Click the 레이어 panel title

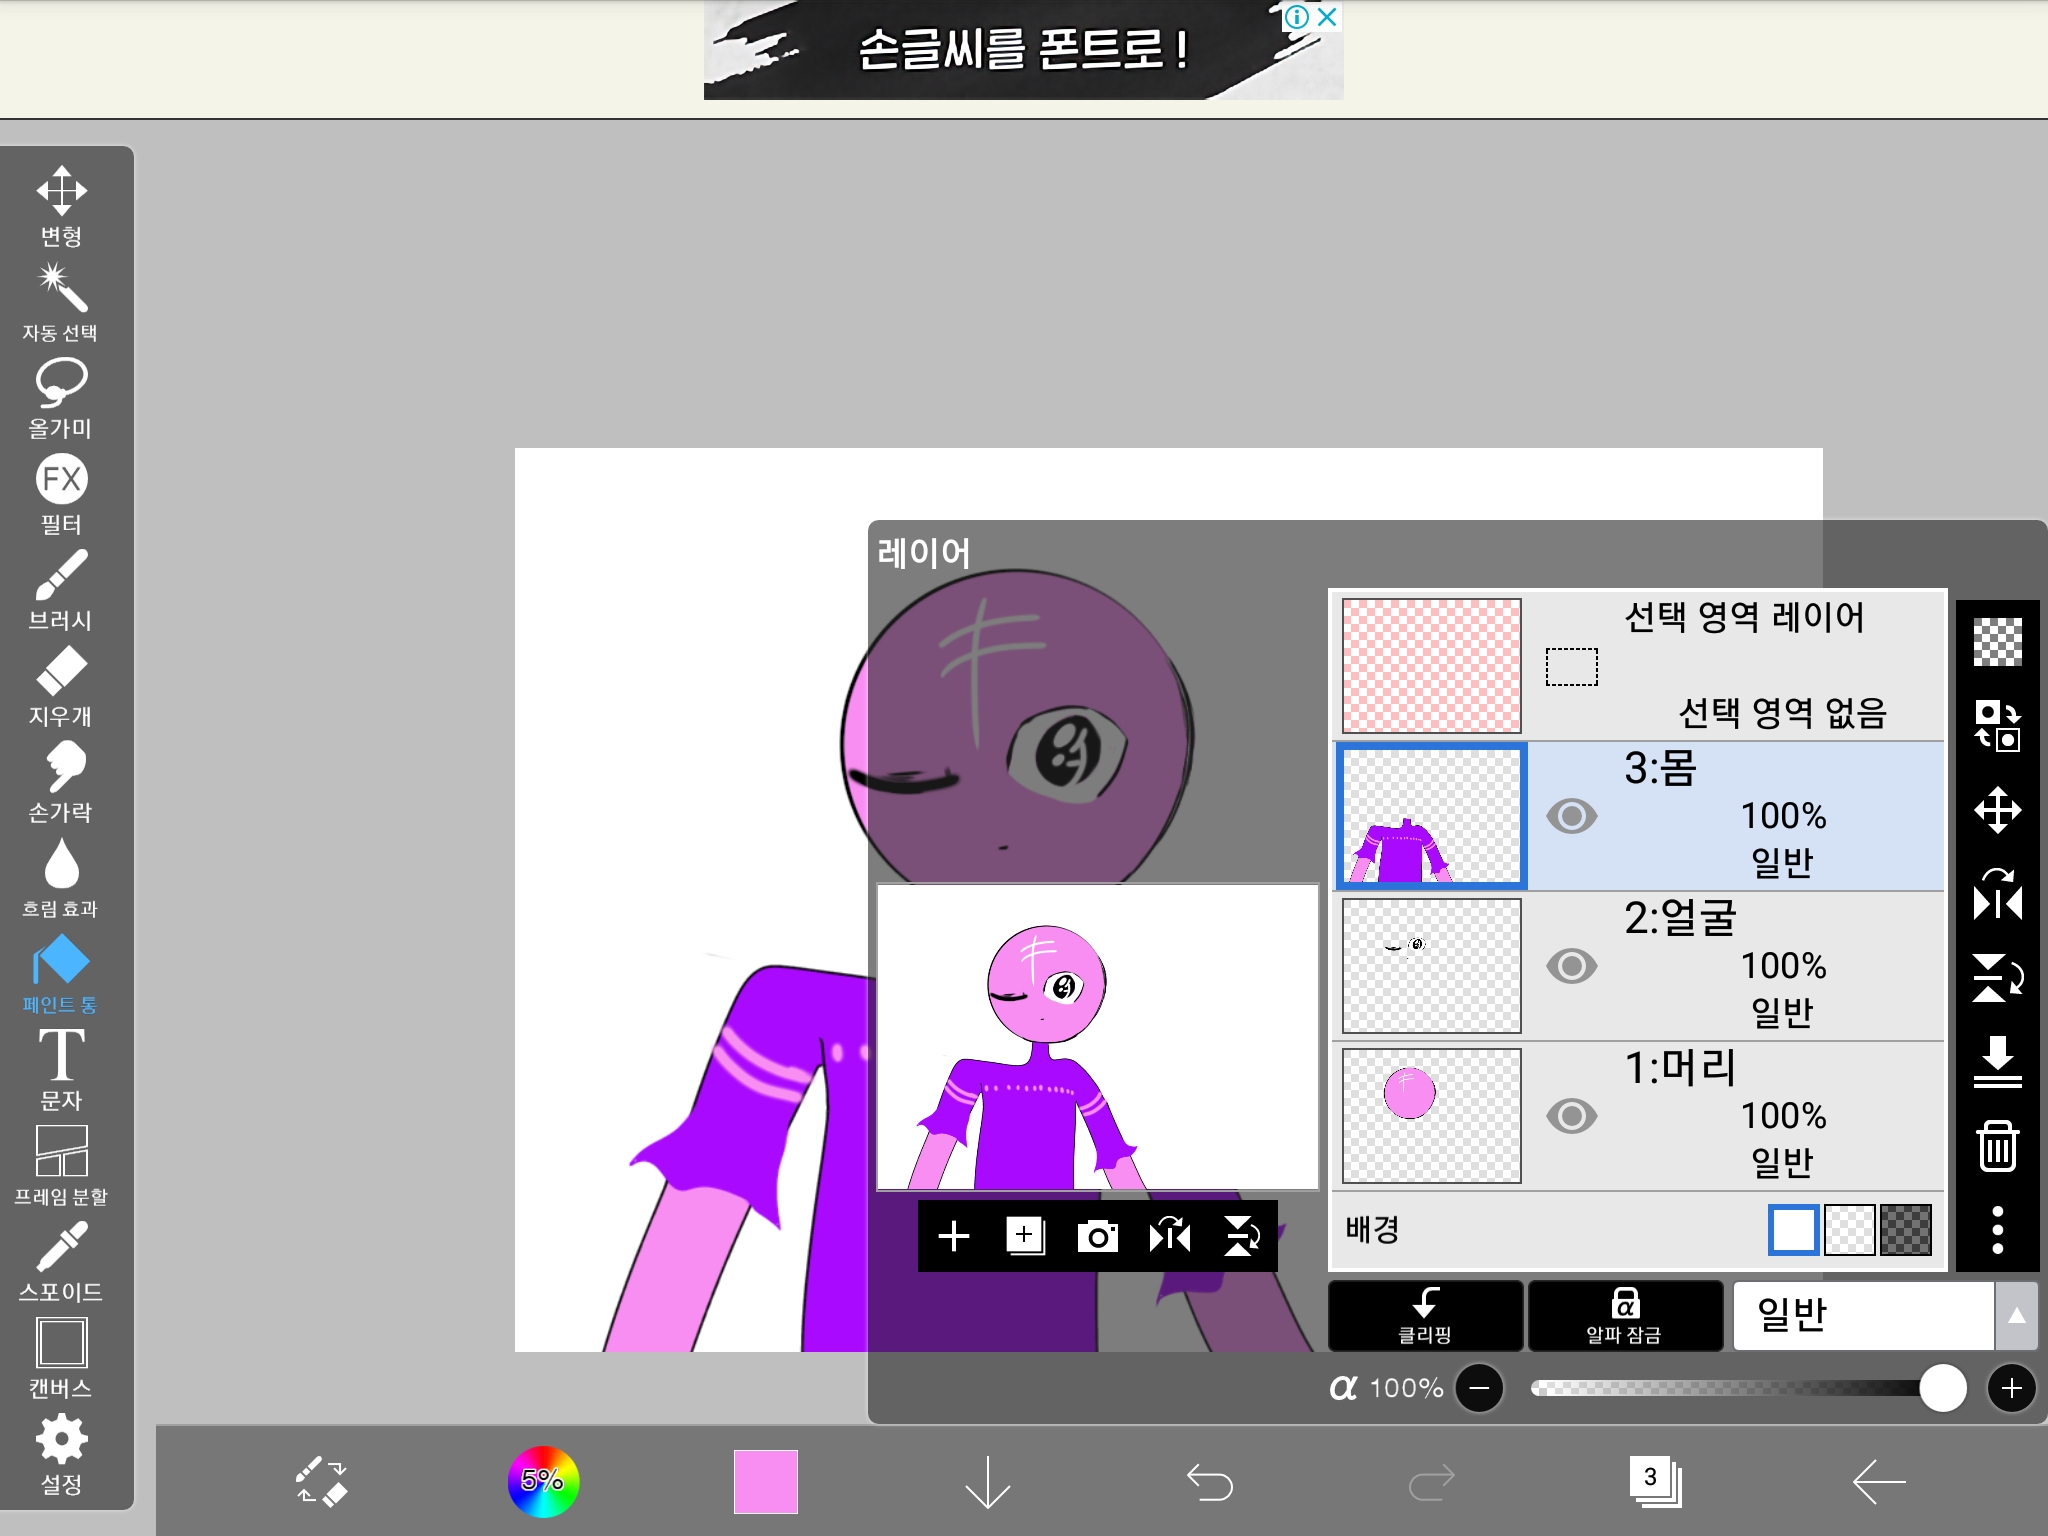(924, 553)
